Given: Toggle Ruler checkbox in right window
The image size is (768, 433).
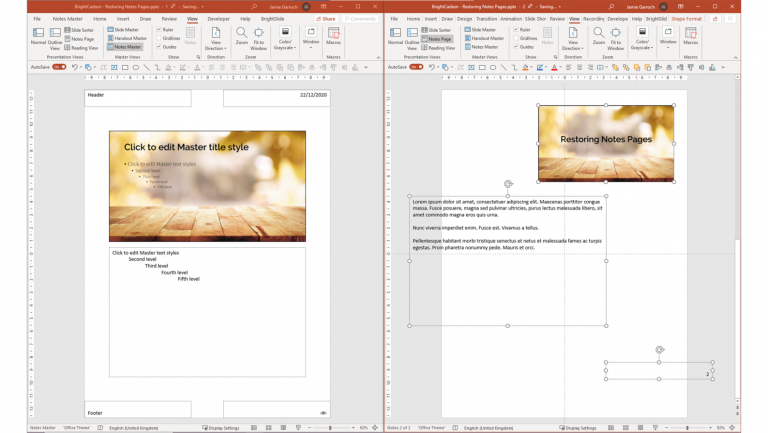Looking at the screenshot, I should pos(516,29).
